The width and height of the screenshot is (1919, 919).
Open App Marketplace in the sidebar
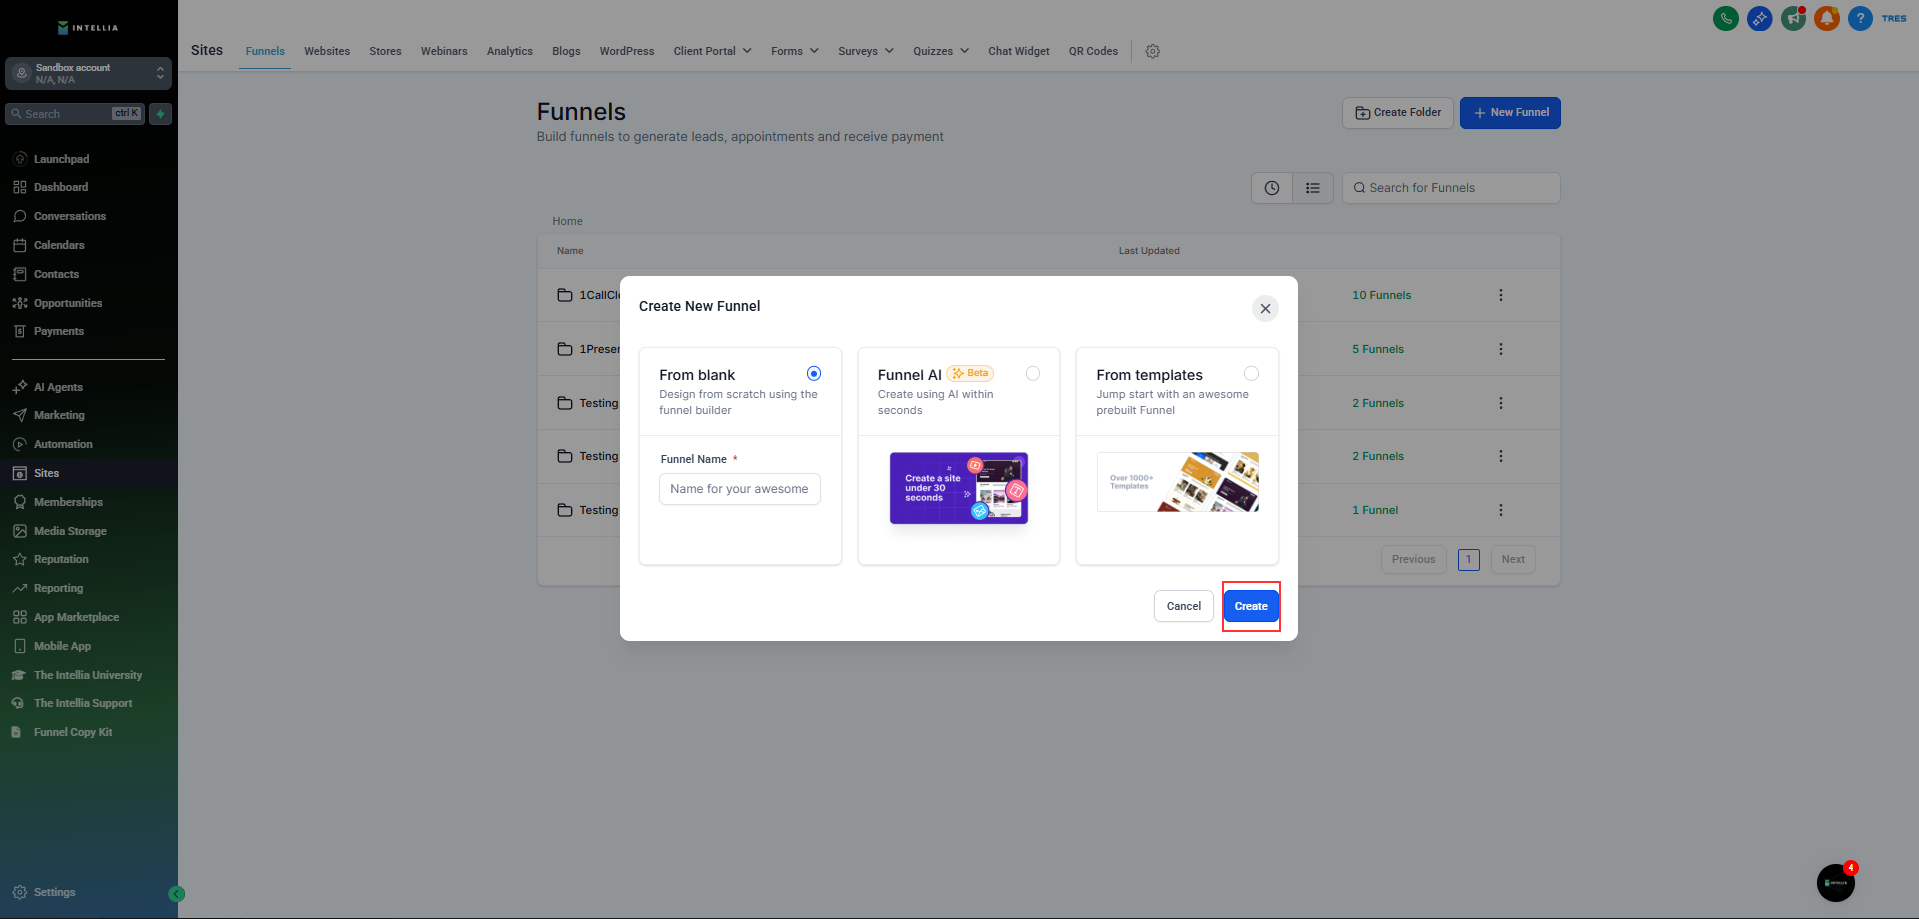(76, 617)
